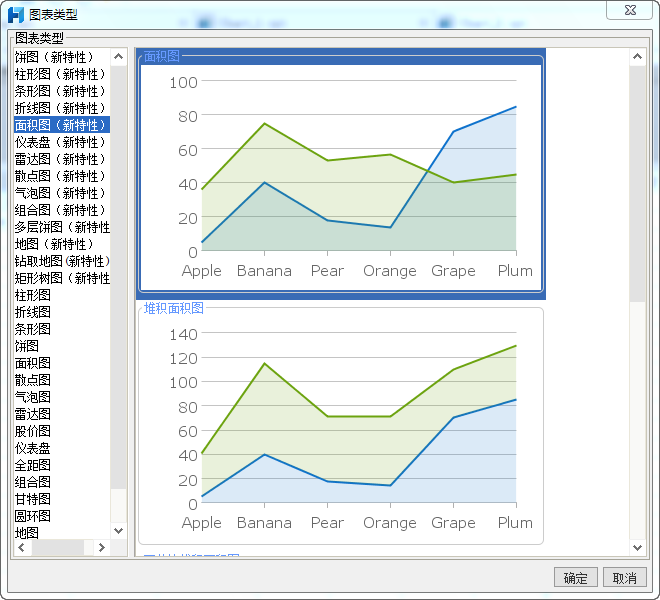Select plain 雷达图 list item
The height and width of the screenshot is (600, 660).
[x=62, y=414]
